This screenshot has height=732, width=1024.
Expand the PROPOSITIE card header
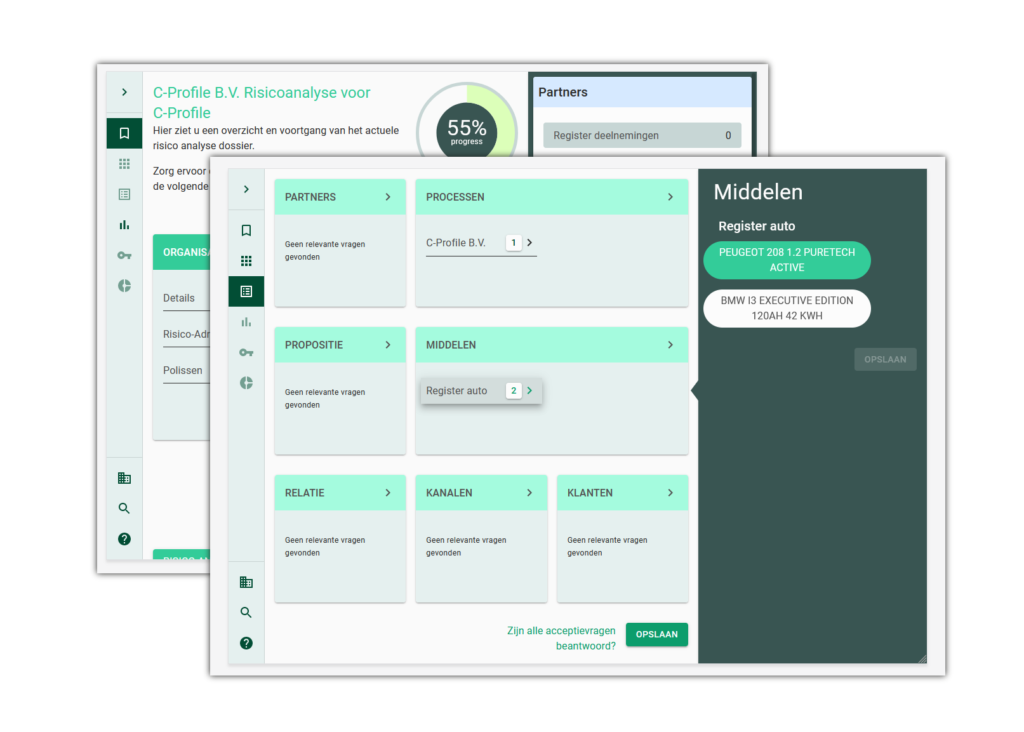340,345
